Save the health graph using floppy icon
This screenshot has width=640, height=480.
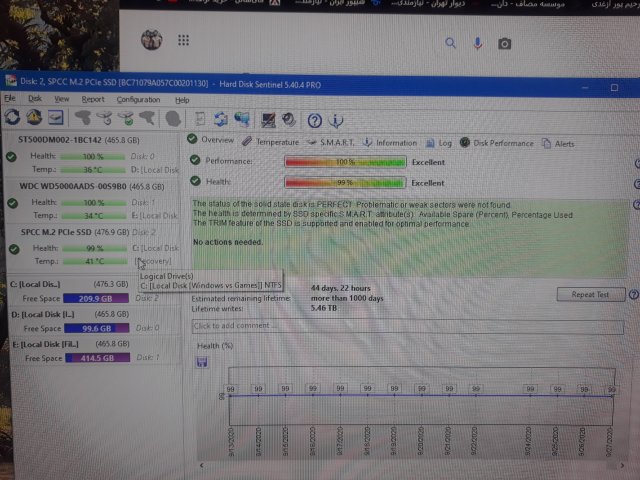(202, 361)
